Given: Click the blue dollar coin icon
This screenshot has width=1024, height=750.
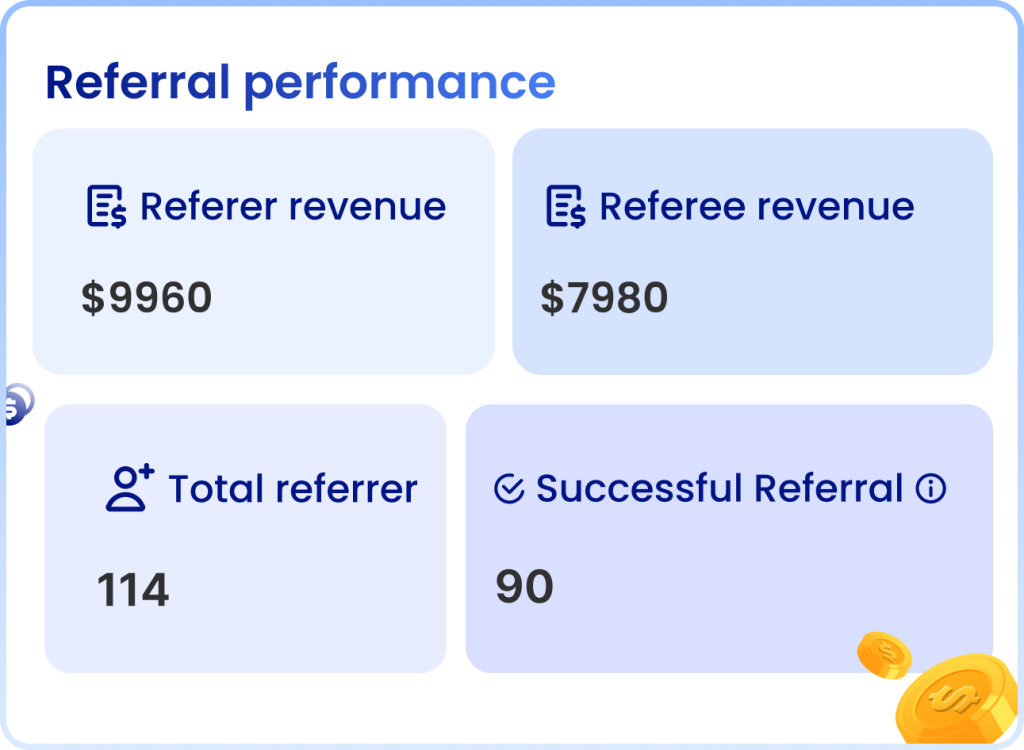Looking at the screenshot, I should pyautogui.click(x=18, y=404).
